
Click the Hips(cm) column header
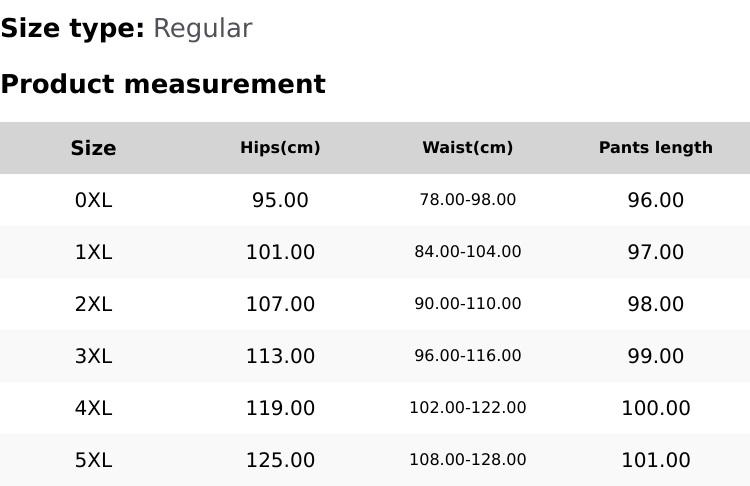280,148
